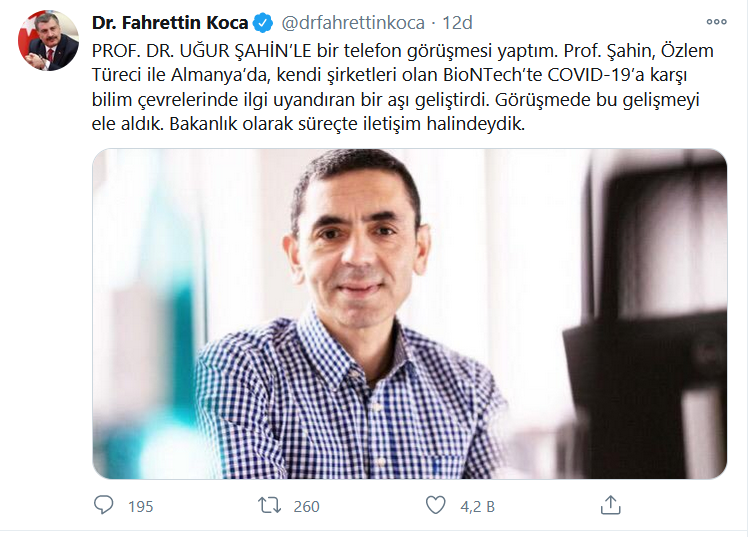This screenshot has width=748, height=537.
Task: Open the share upload icon
Action: click(610, 505)
